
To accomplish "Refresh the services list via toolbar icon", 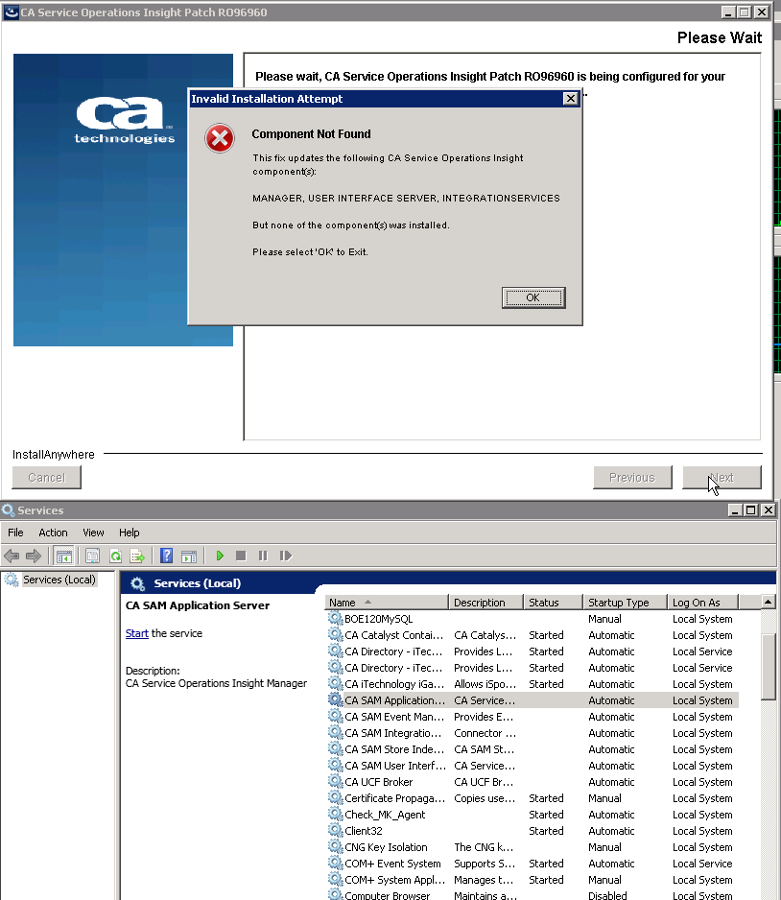I will 115,556.
